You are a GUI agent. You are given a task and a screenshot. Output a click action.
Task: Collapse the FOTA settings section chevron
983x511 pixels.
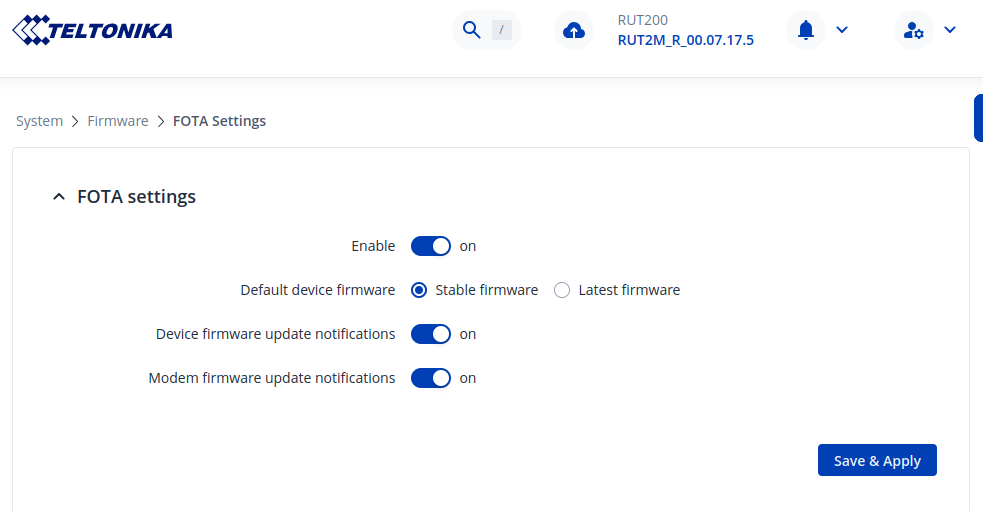pyautogui.click(x=58, y=197)
